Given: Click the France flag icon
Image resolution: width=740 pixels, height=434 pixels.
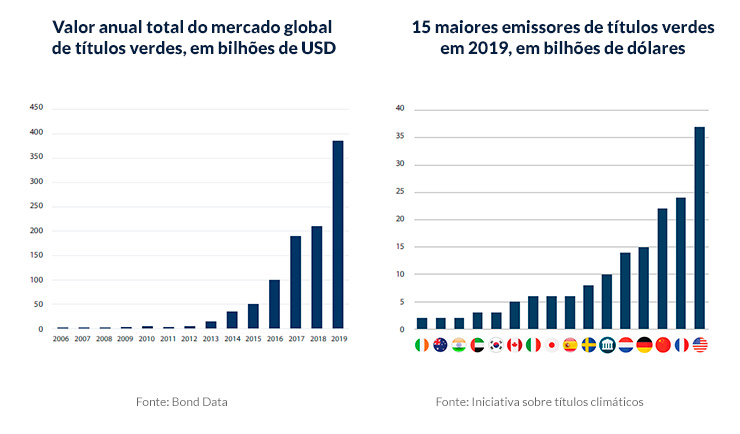Looking at the screenshot, I should (x=681, y=345).
